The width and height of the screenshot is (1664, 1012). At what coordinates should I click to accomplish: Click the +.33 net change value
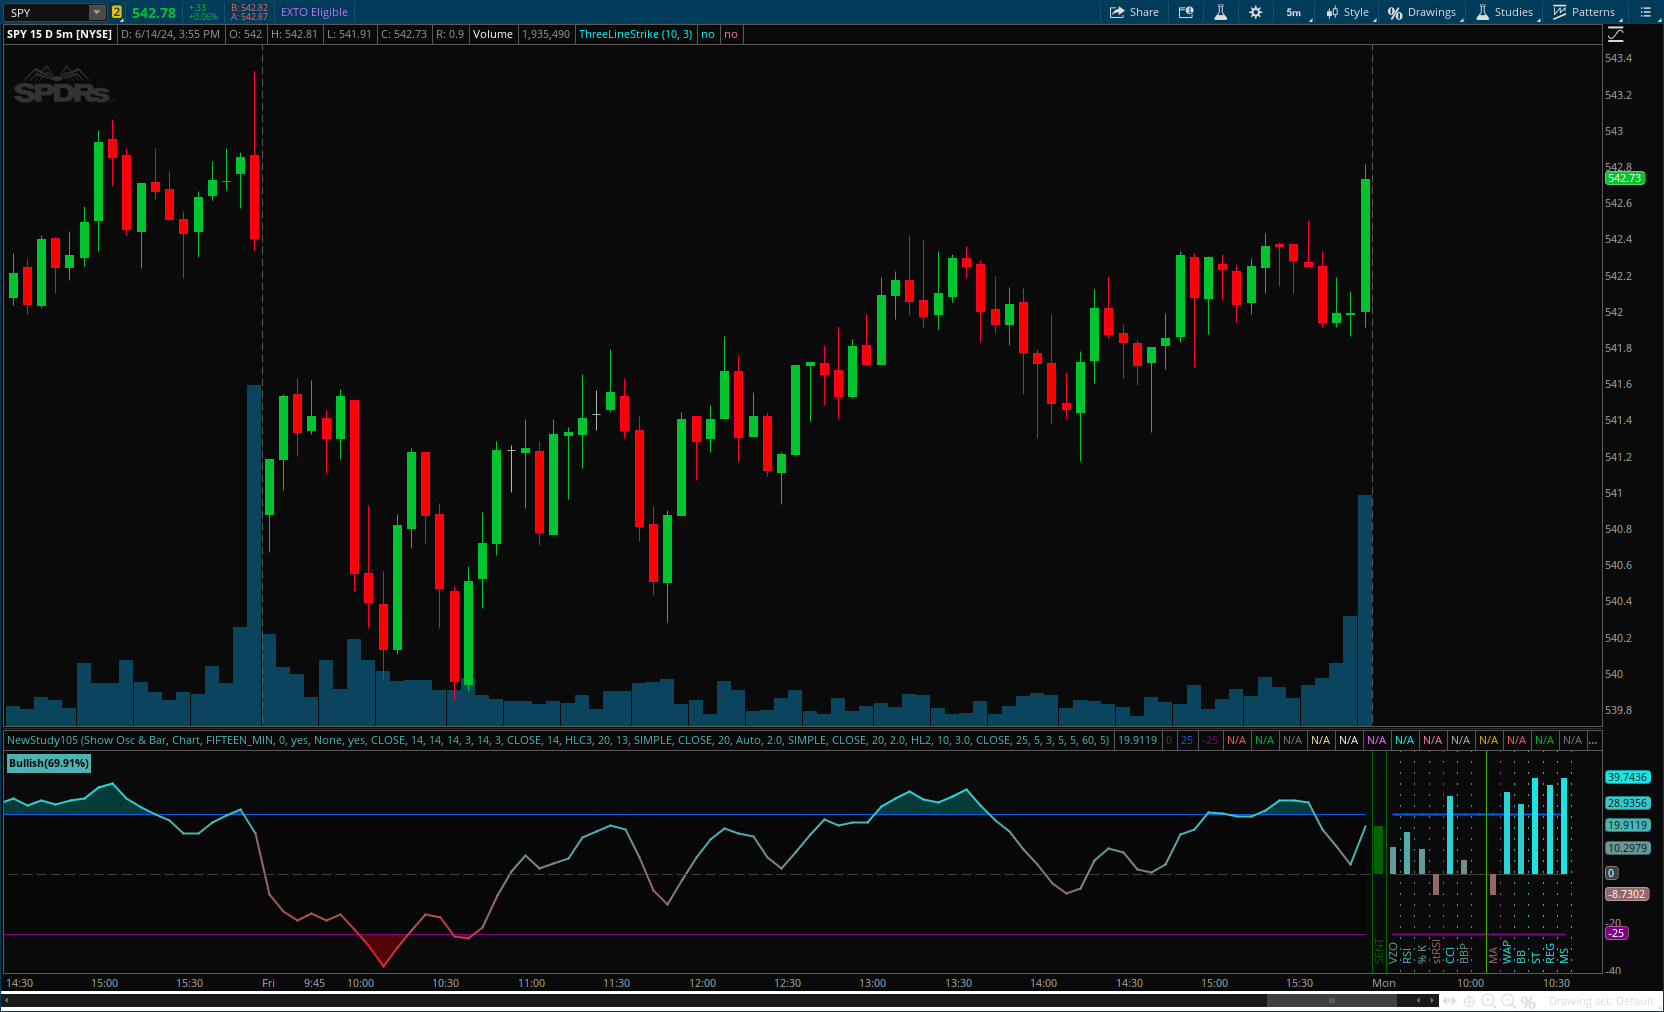(x=197, y=8)
